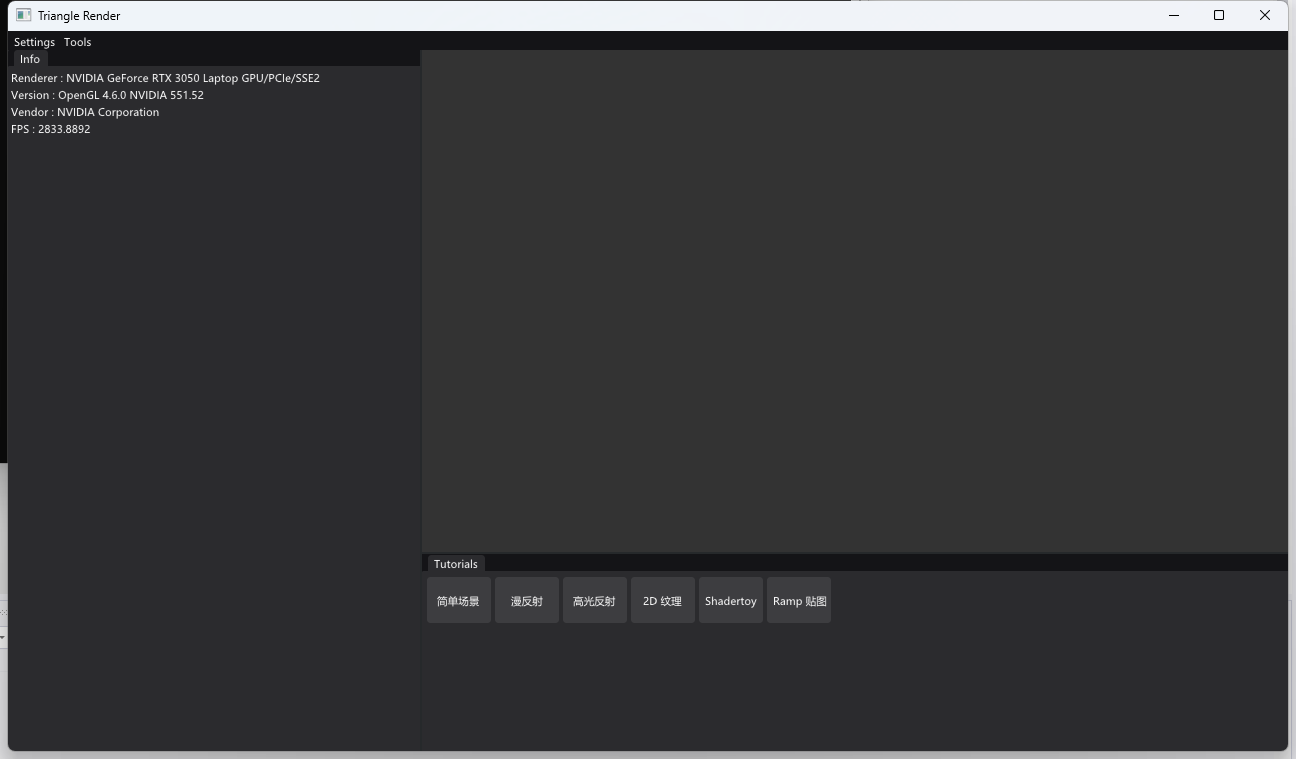The image size is (1296, 759).
Task: Open the Shadertoy tutorial
Action: click(731, 600)
